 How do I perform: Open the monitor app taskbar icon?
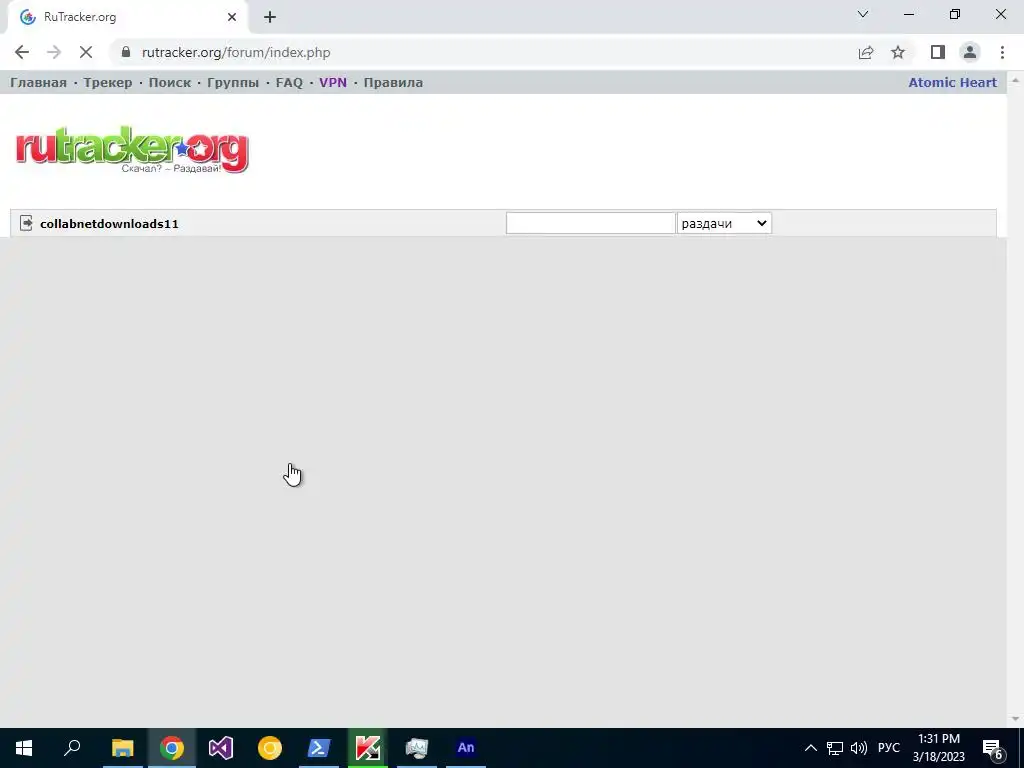point(417,748)
